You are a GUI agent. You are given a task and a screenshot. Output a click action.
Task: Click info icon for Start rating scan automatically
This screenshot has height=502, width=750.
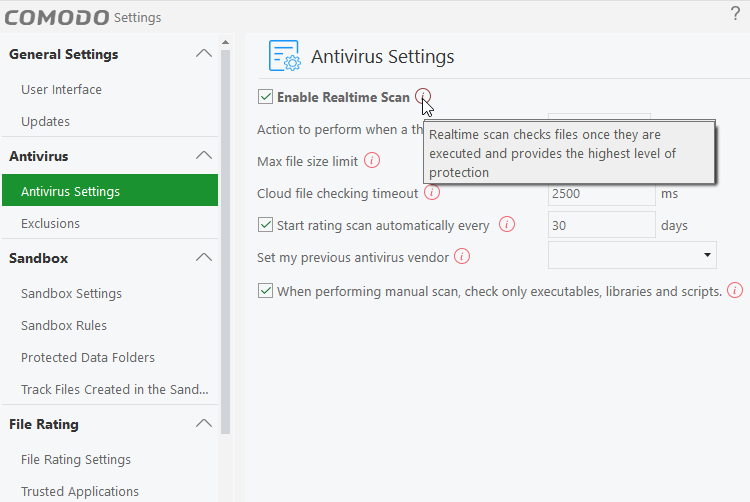click(x=507, y=224)
